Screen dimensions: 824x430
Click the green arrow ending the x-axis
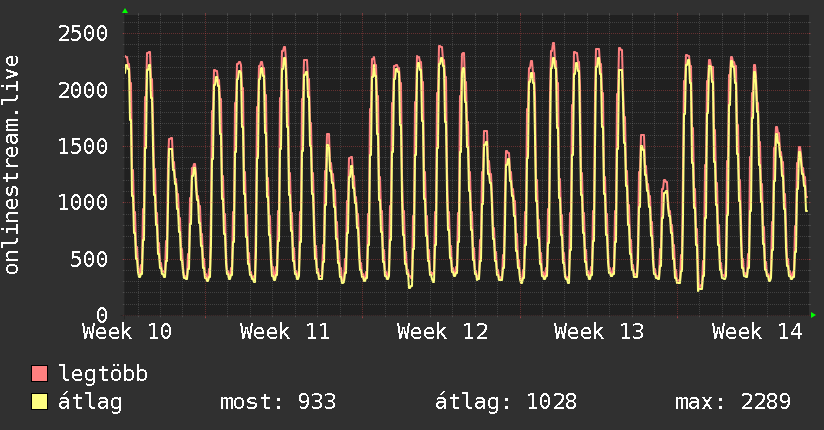[x=813, y=315]
